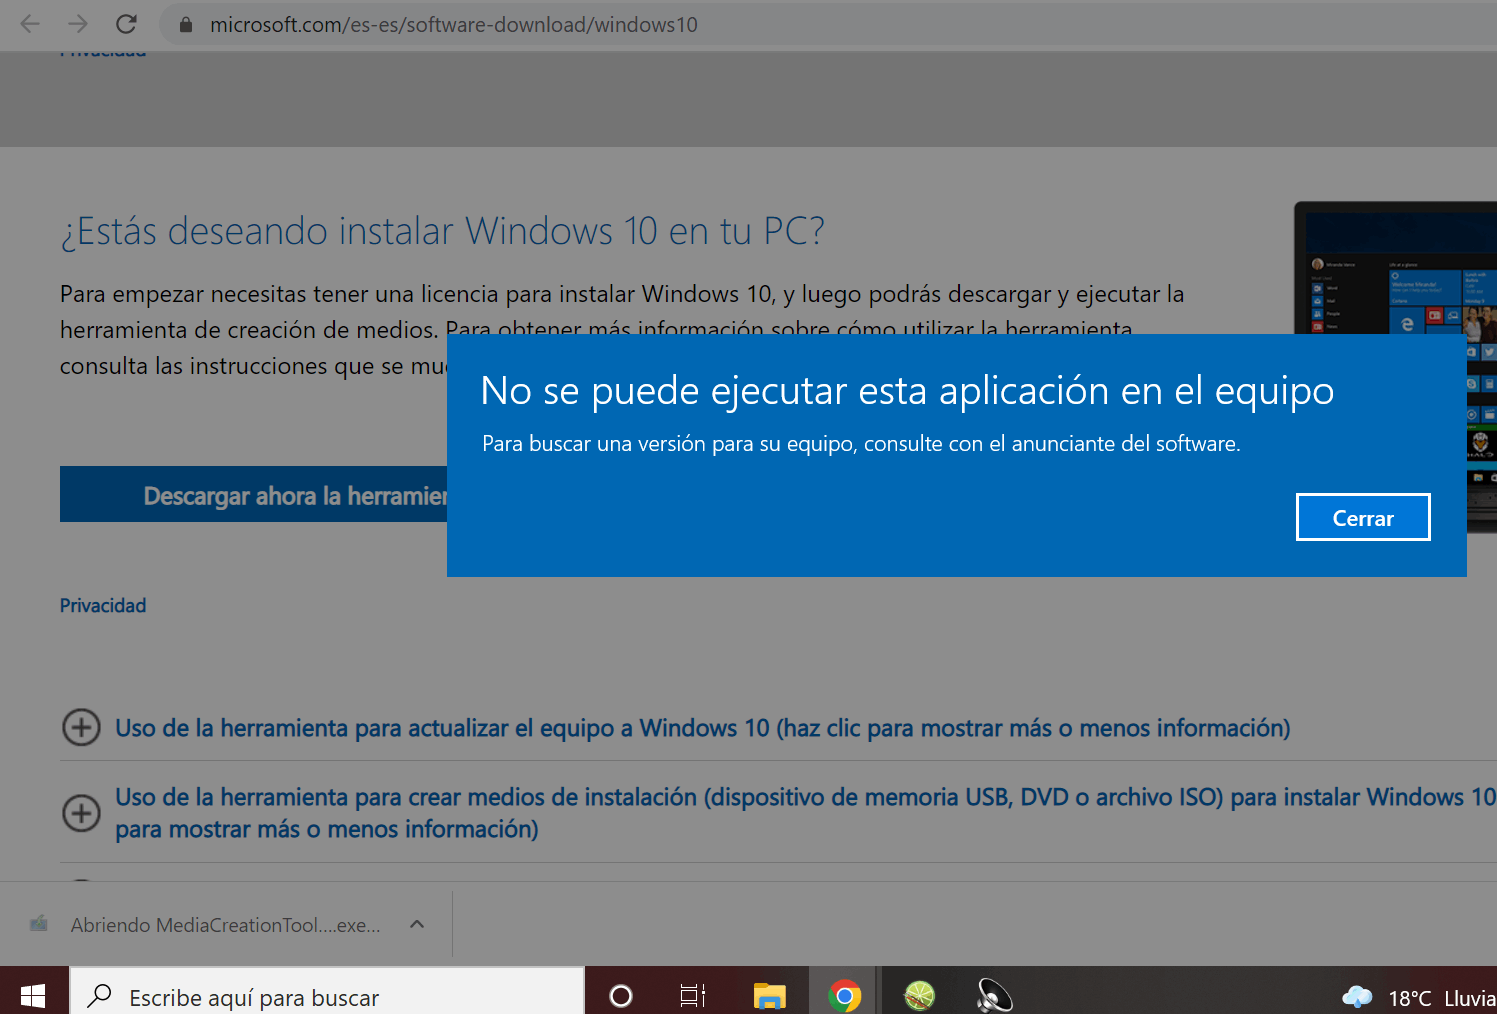Click the Chrome icon on the taskbar

click(845, 996)
